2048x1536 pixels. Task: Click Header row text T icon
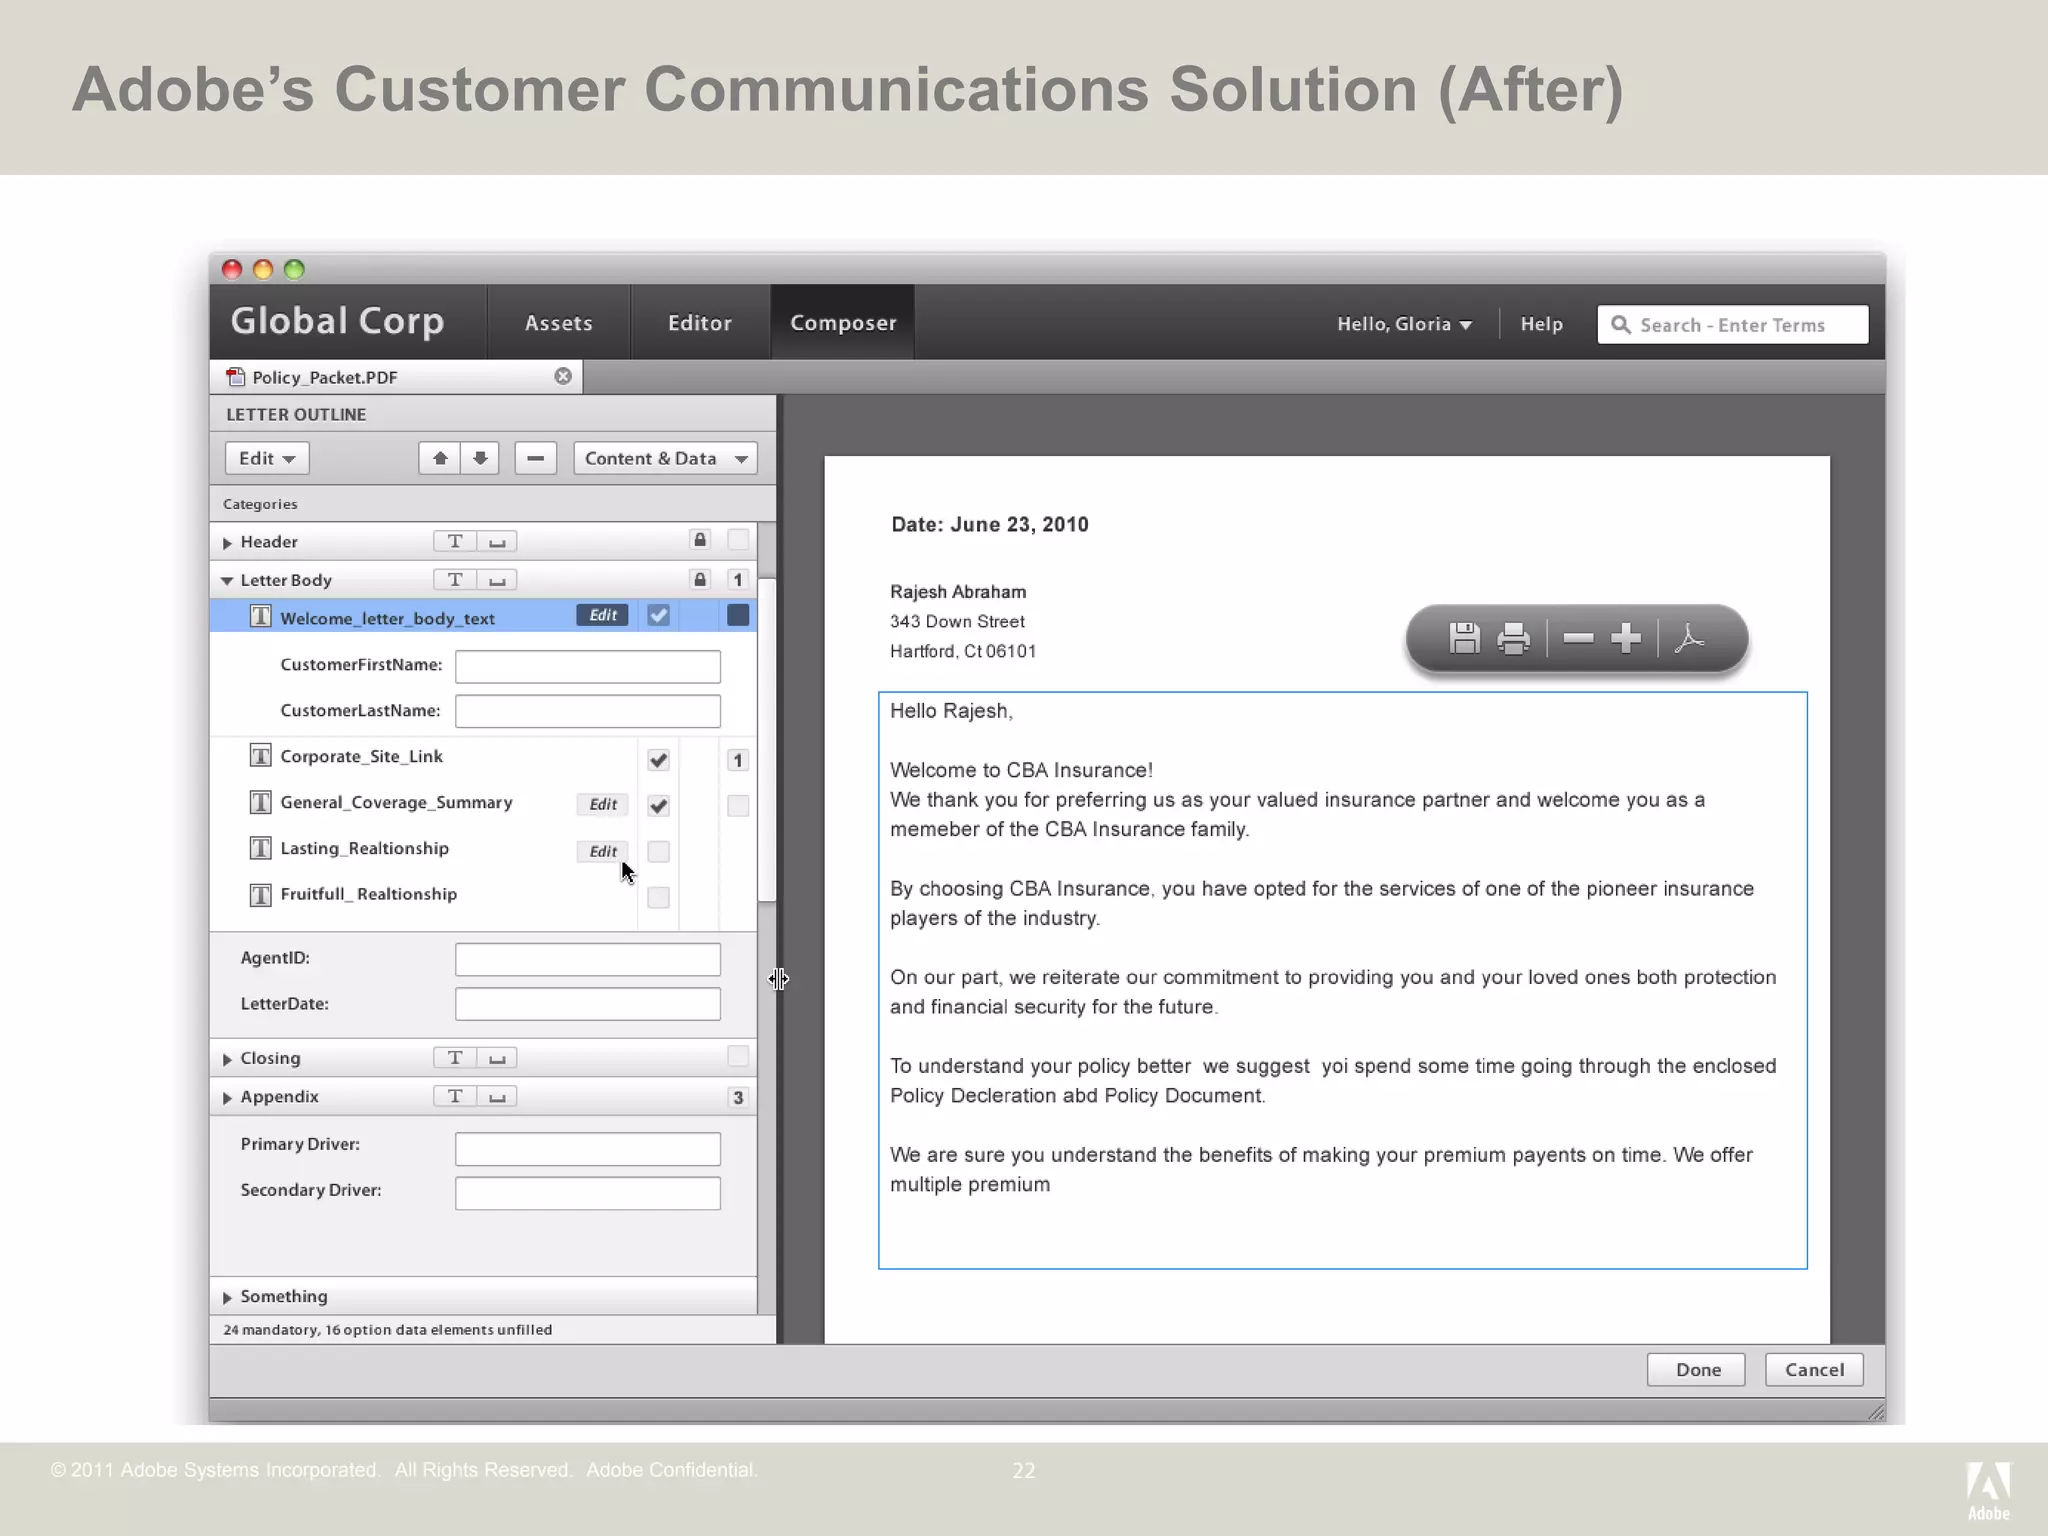coord(455,541)
